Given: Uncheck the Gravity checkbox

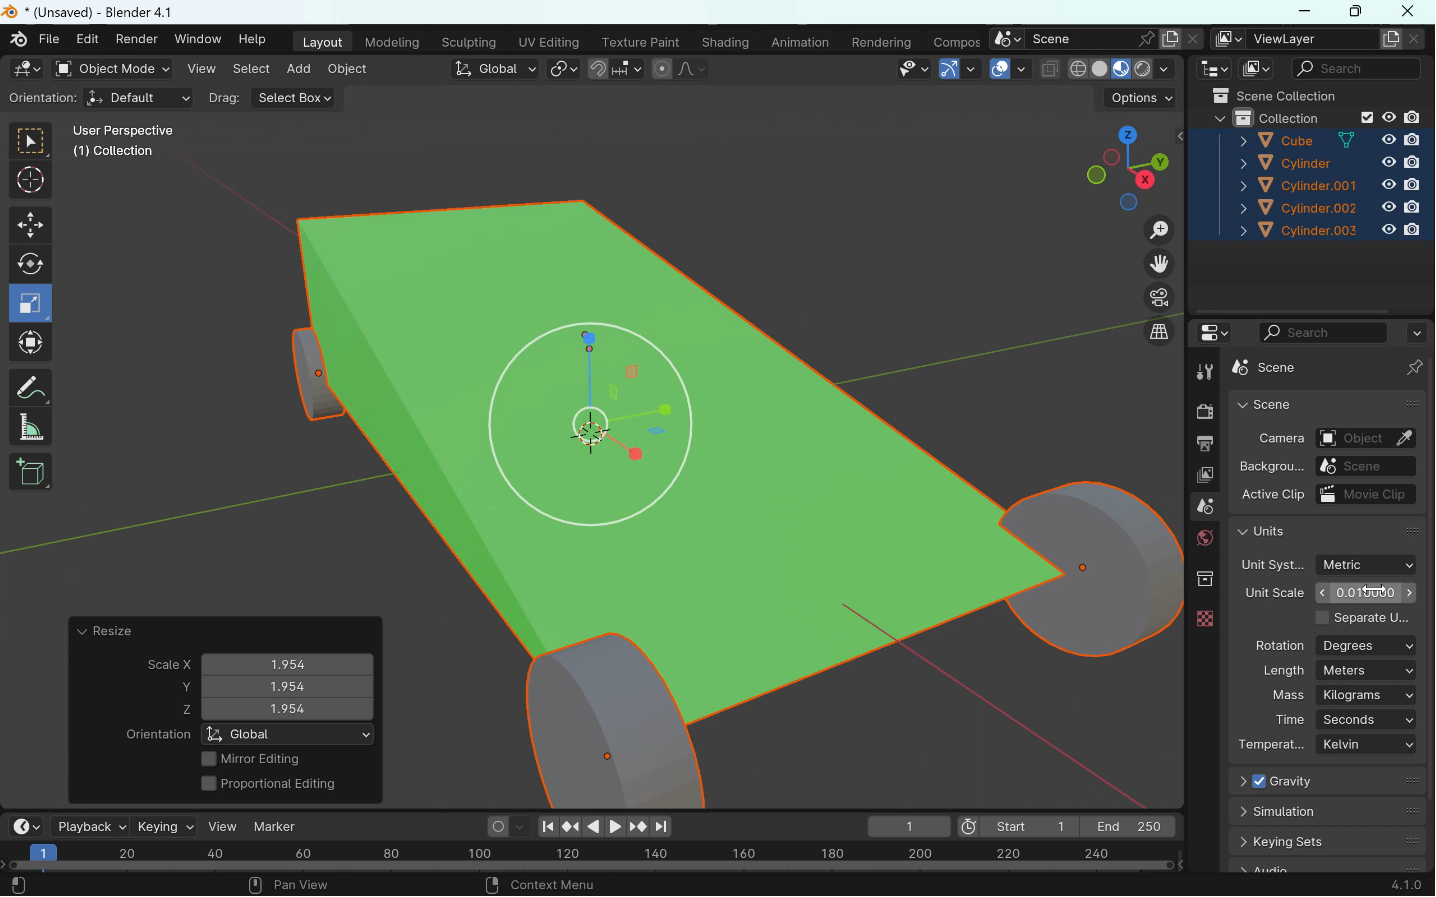Looking at the screenshot, I should pos(1260,783).
